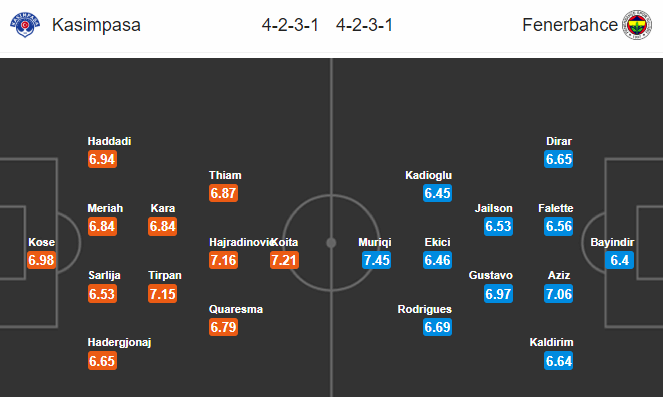Select Muriqi's 7.45 rating badge
The width and height of the screenshot is (663, 397).
(x=376, y=260)
